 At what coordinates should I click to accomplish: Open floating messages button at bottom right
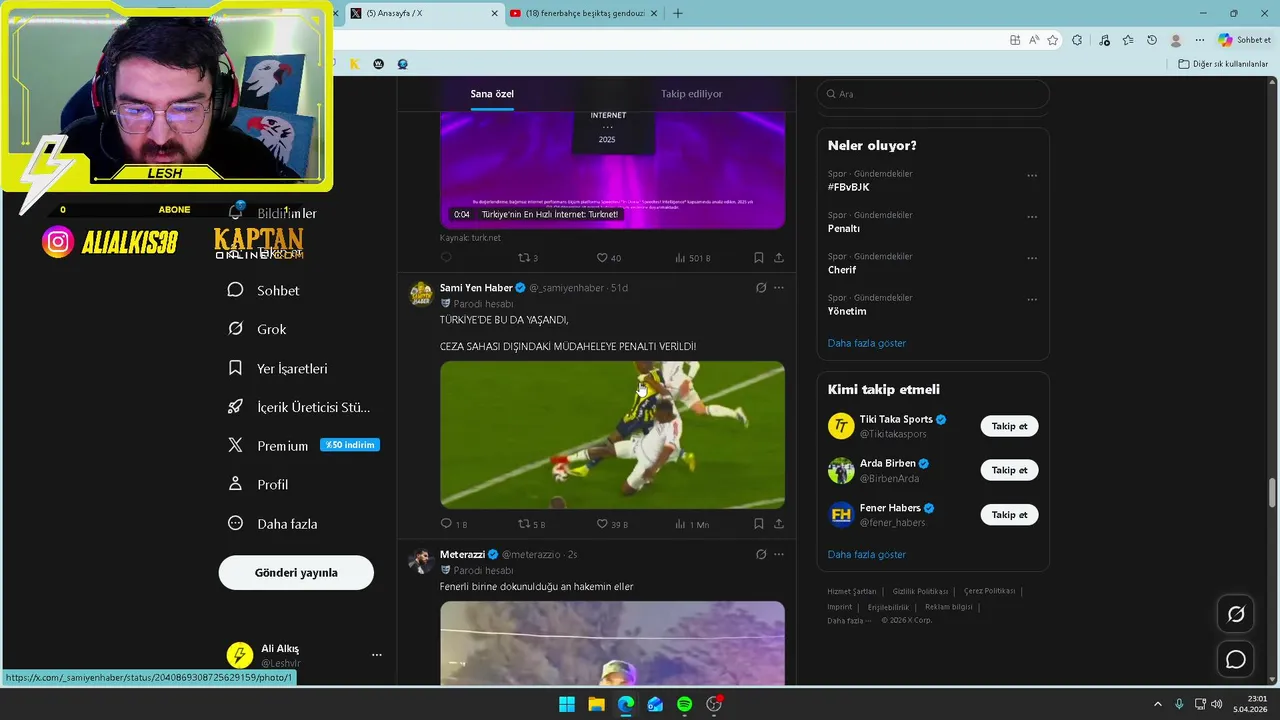(1236, 659)
